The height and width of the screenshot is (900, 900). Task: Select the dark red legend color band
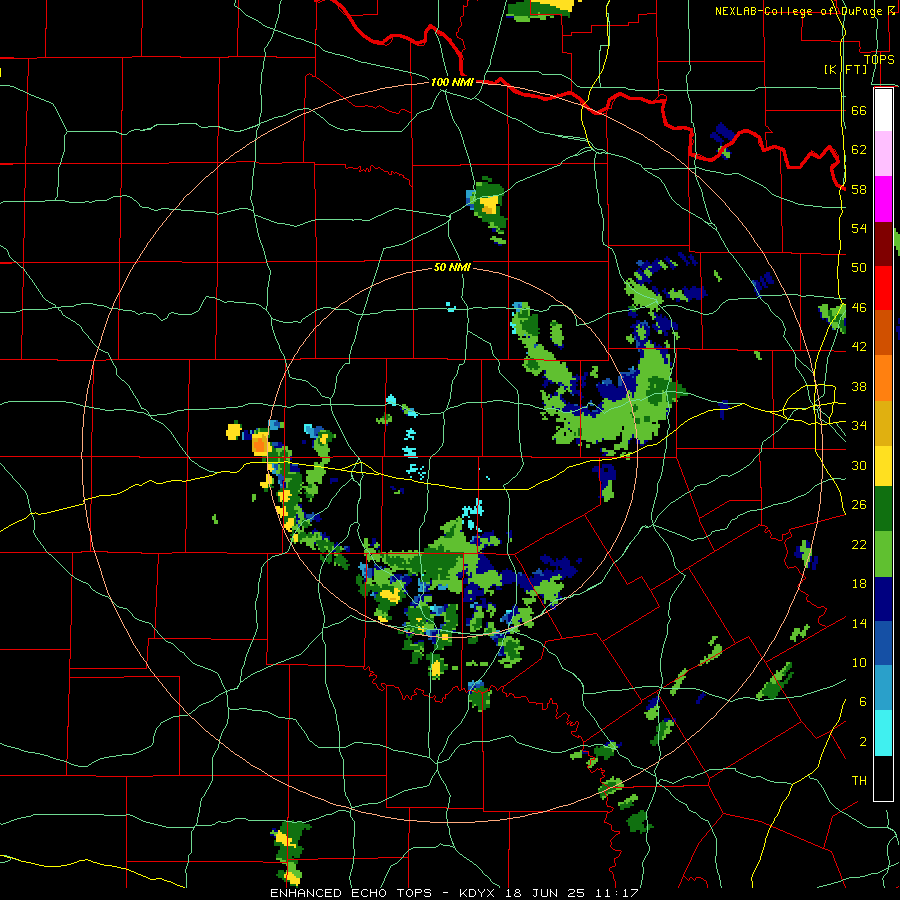883,244
